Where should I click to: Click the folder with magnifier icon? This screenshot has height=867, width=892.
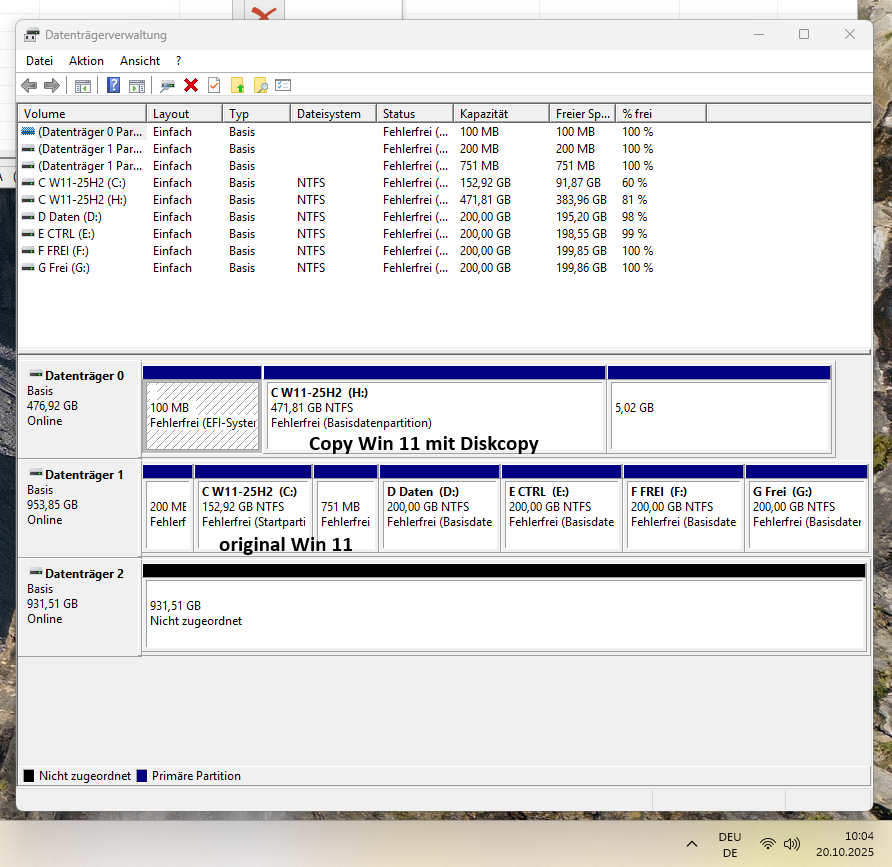261,85
